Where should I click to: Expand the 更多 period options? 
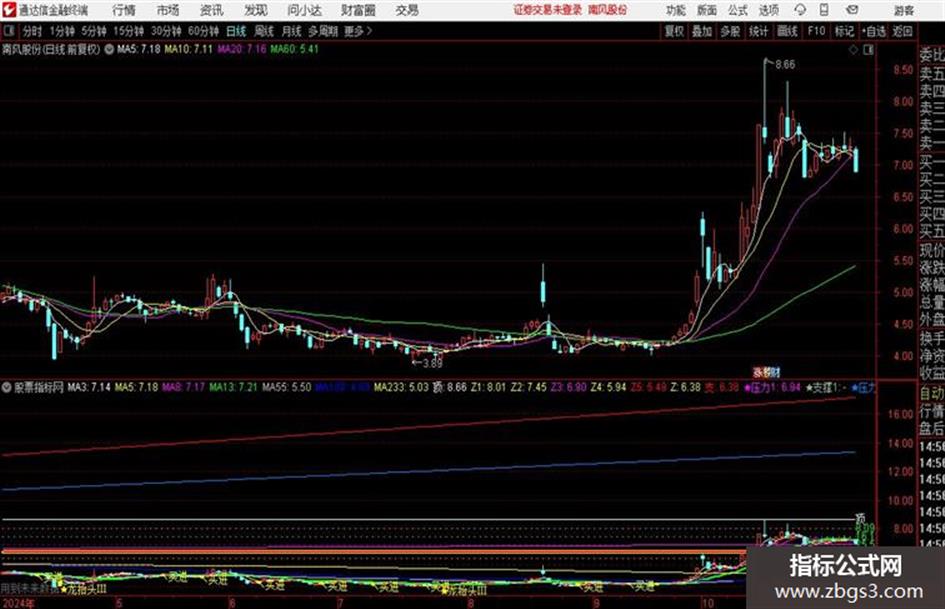[x=358, y=31]
